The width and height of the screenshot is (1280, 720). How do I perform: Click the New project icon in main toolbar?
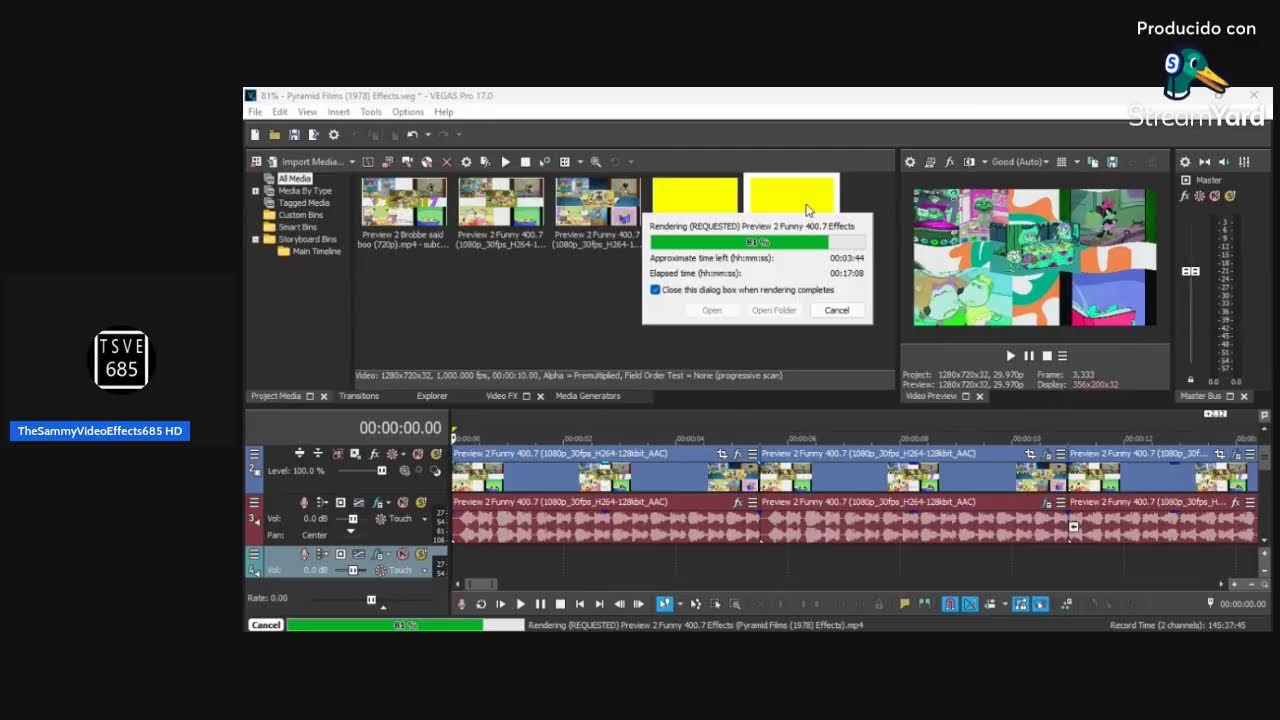[x=255, y=135]
